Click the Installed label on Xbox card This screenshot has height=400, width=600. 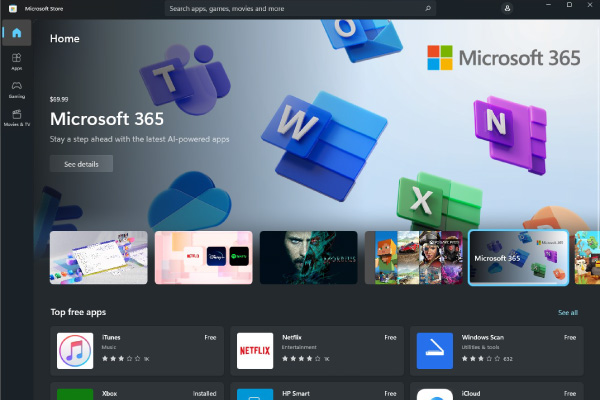(204, 393)
